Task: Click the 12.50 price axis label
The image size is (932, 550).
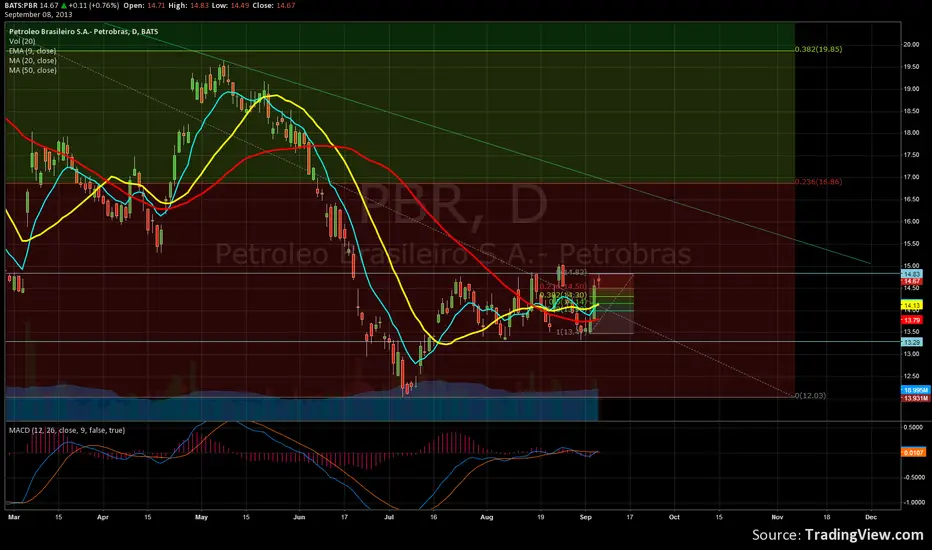Action: tap(911, 376)
